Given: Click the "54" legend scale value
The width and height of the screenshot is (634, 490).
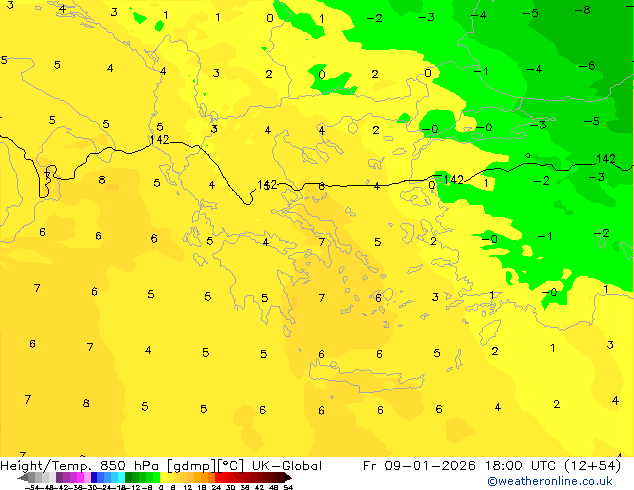Looking at the screenshot, I should point(288,487).
